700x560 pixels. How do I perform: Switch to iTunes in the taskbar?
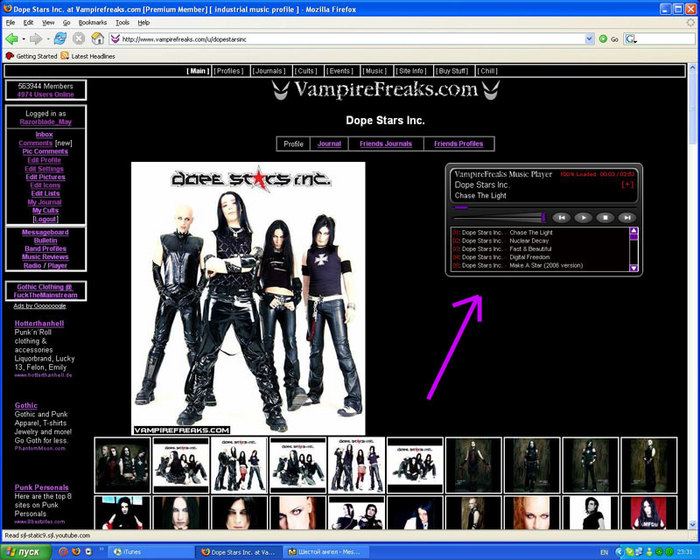point(151,552)
